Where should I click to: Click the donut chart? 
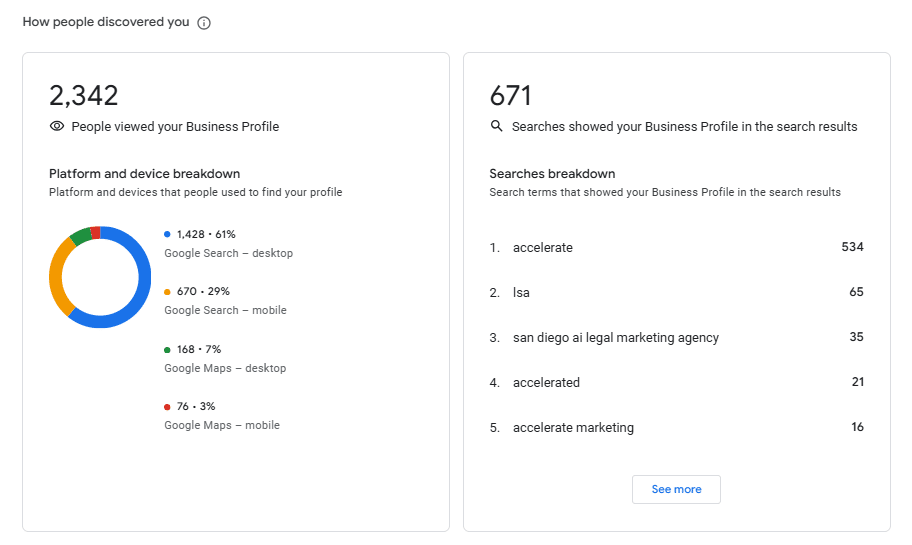100,277
